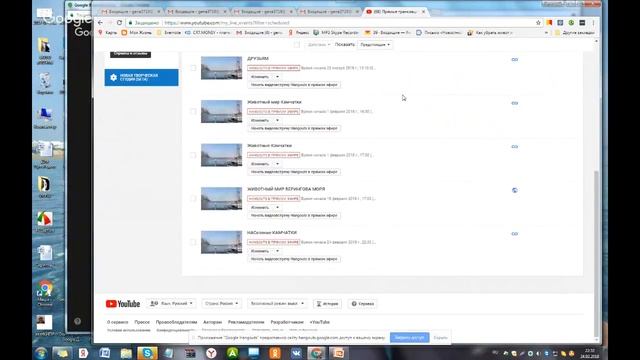640x360 pixels.
Task: Open the Word icon in the taskbar
Action: (x=105, y=353)
